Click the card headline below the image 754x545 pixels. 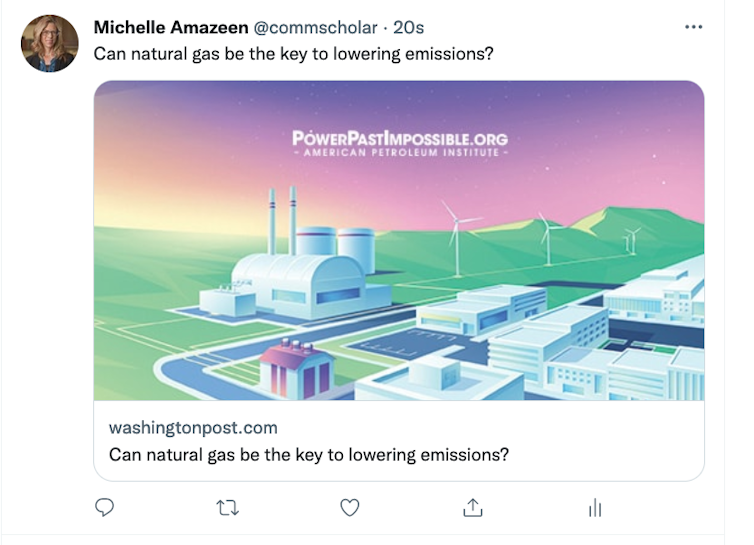point(308,454)
